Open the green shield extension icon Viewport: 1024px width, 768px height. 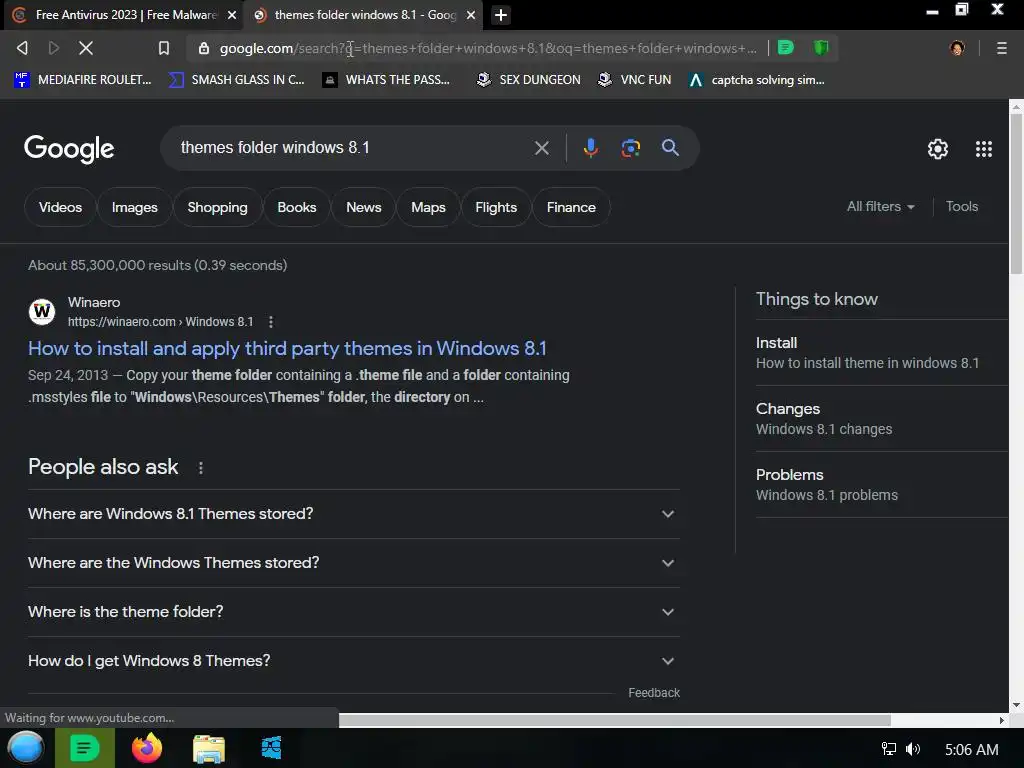[821, 47]
